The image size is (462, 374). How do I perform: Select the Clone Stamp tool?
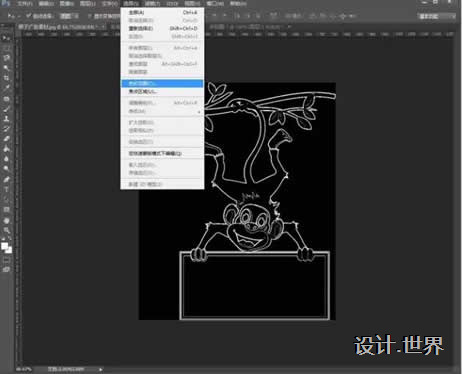coord(6,119)
